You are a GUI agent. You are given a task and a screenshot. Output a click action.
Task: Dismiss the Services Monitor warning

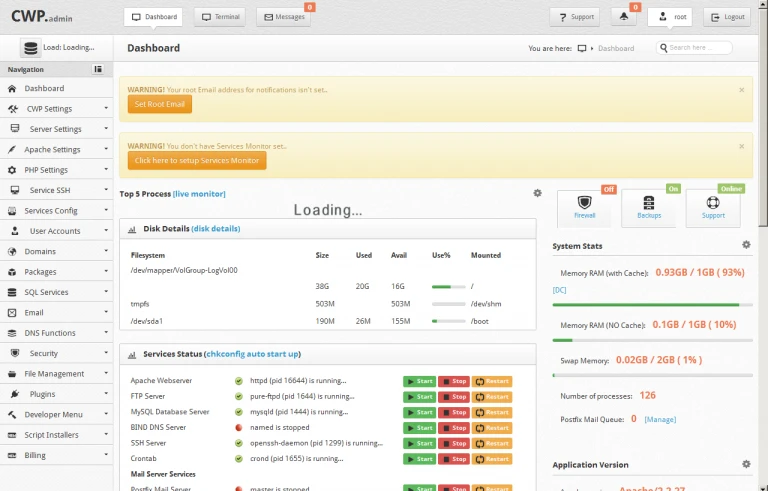[742, 147]
